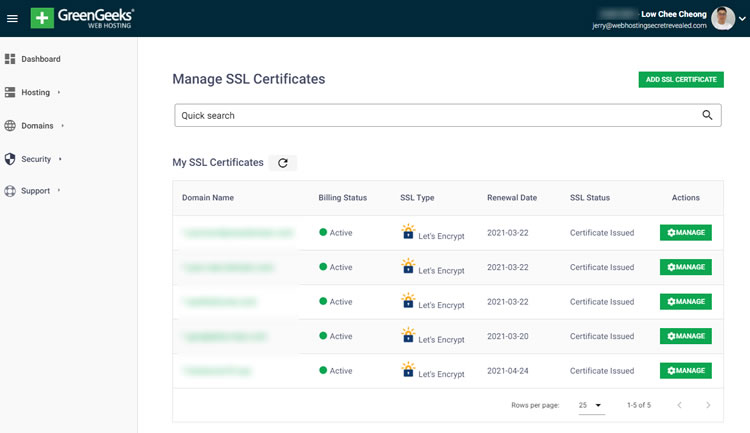Expand the Hosting submenu arrow
This screenshot has height=433, width=750.
click(59, 92)
